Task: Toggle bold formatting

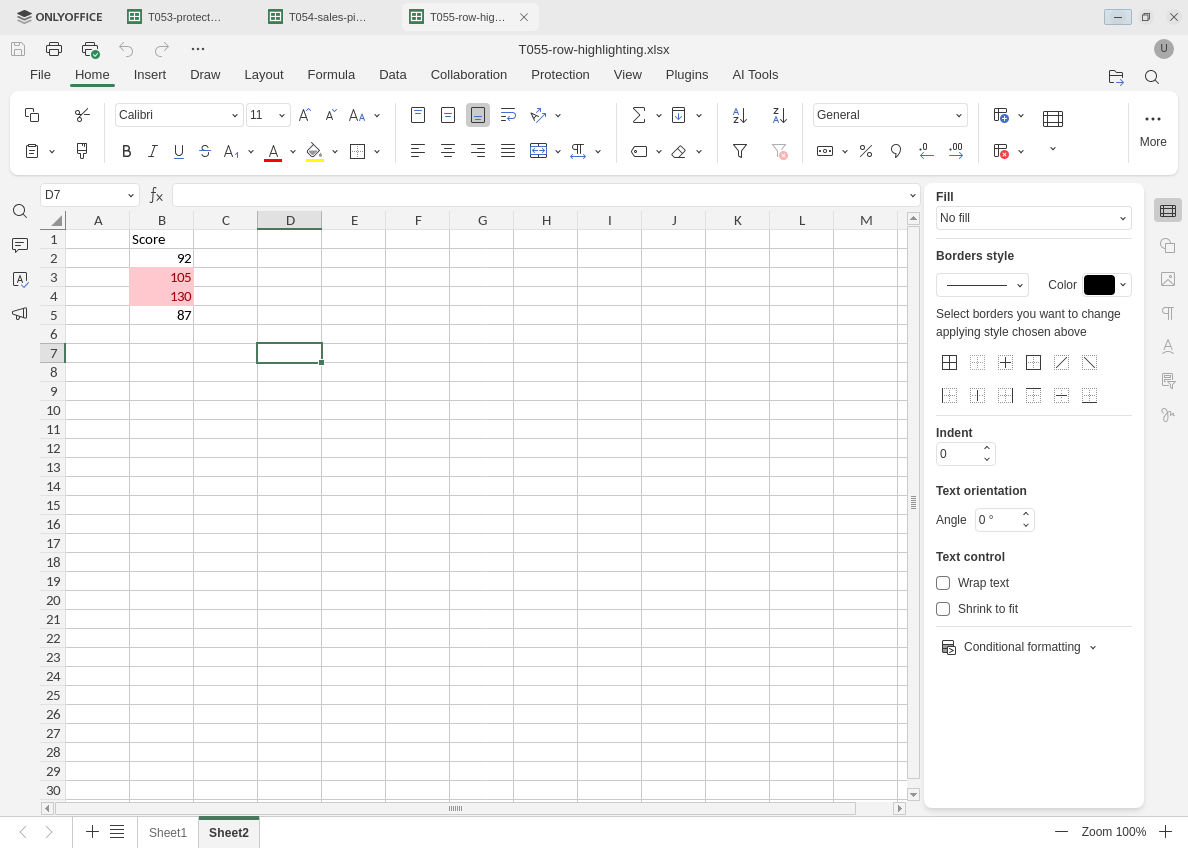Action: tap(127, 151)
